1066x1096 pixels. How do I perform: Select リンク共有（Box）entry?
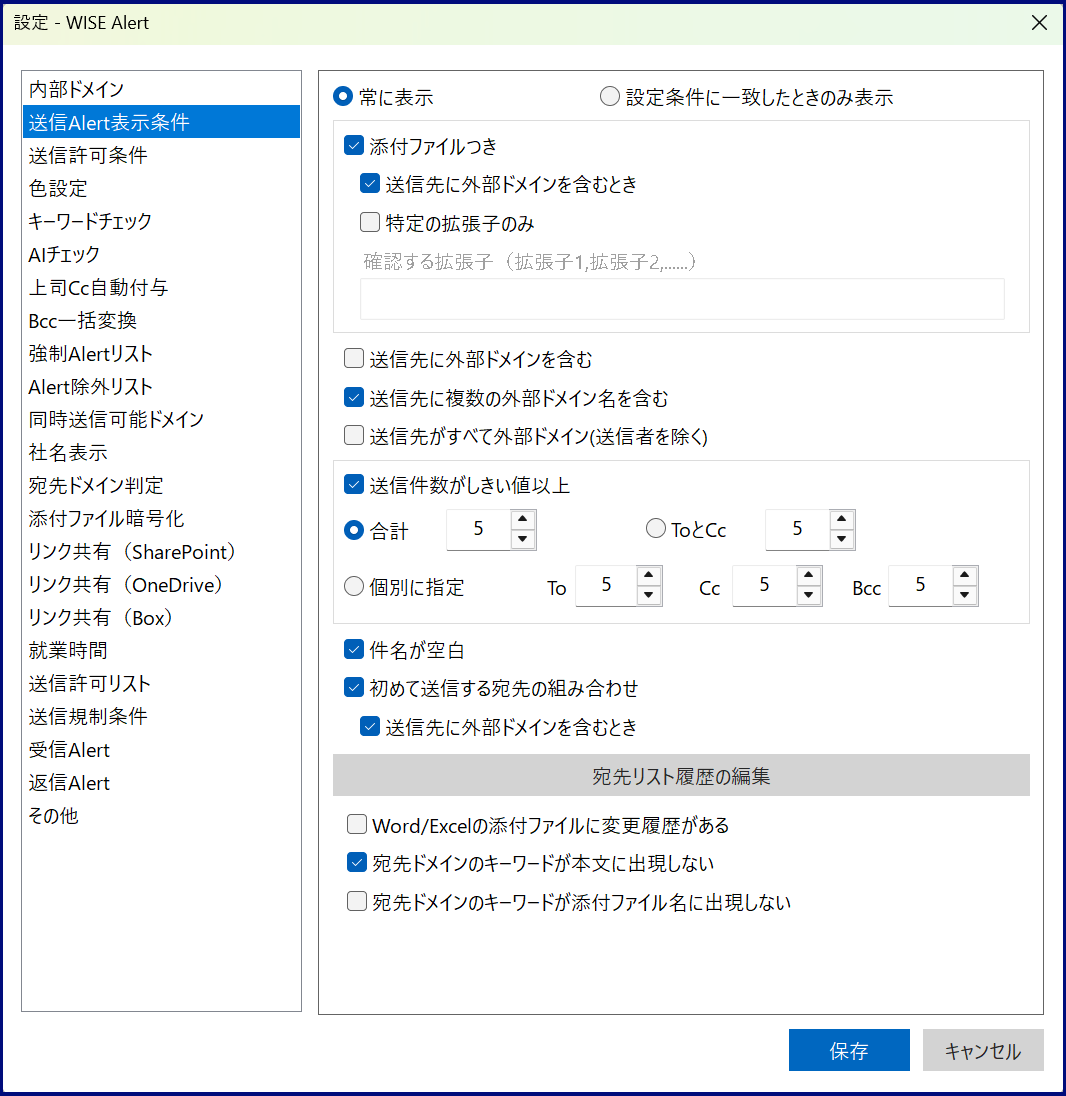(161, 618)
